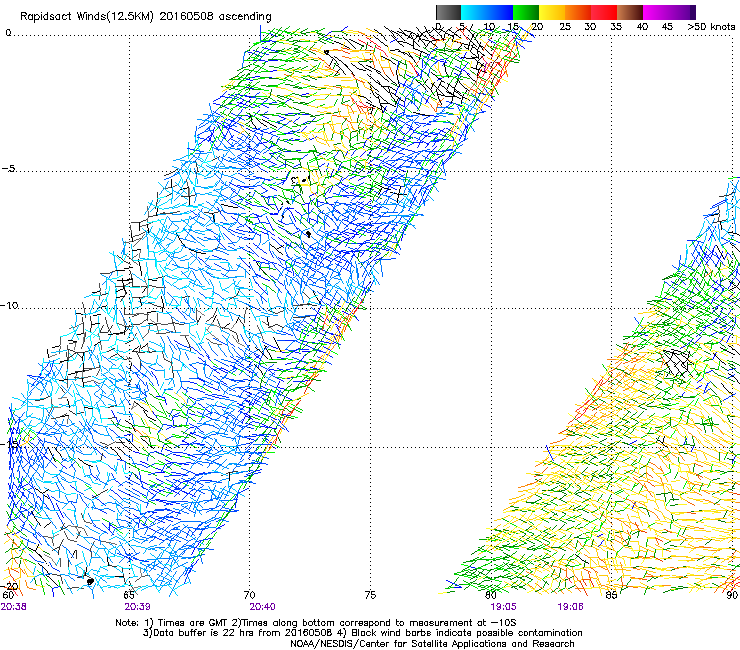
Task: Click the 'Rapidscat Winds(12.5KM) 20160508 ascending' title
Action: click(x=146, y=17)
